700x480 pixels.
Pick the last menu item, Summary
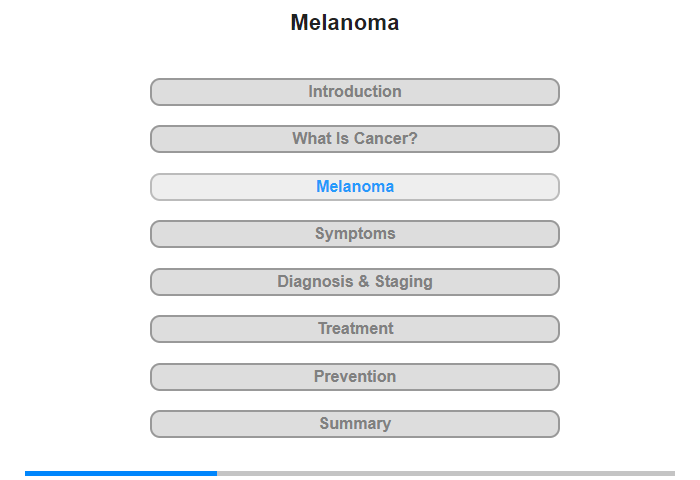[354, 424]
